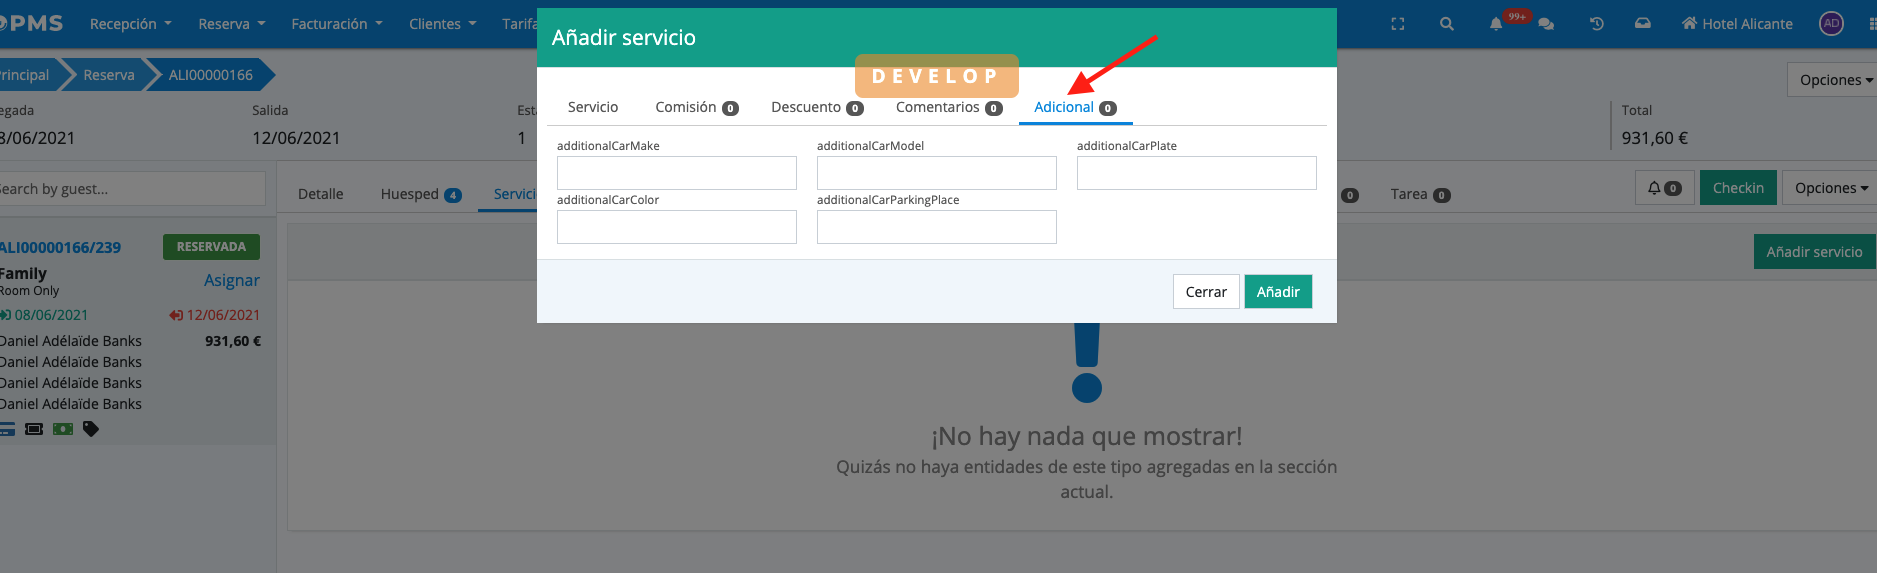The image size is (1877, 573).
Task: Select the Adicional tab
Action: point(1075,107)
